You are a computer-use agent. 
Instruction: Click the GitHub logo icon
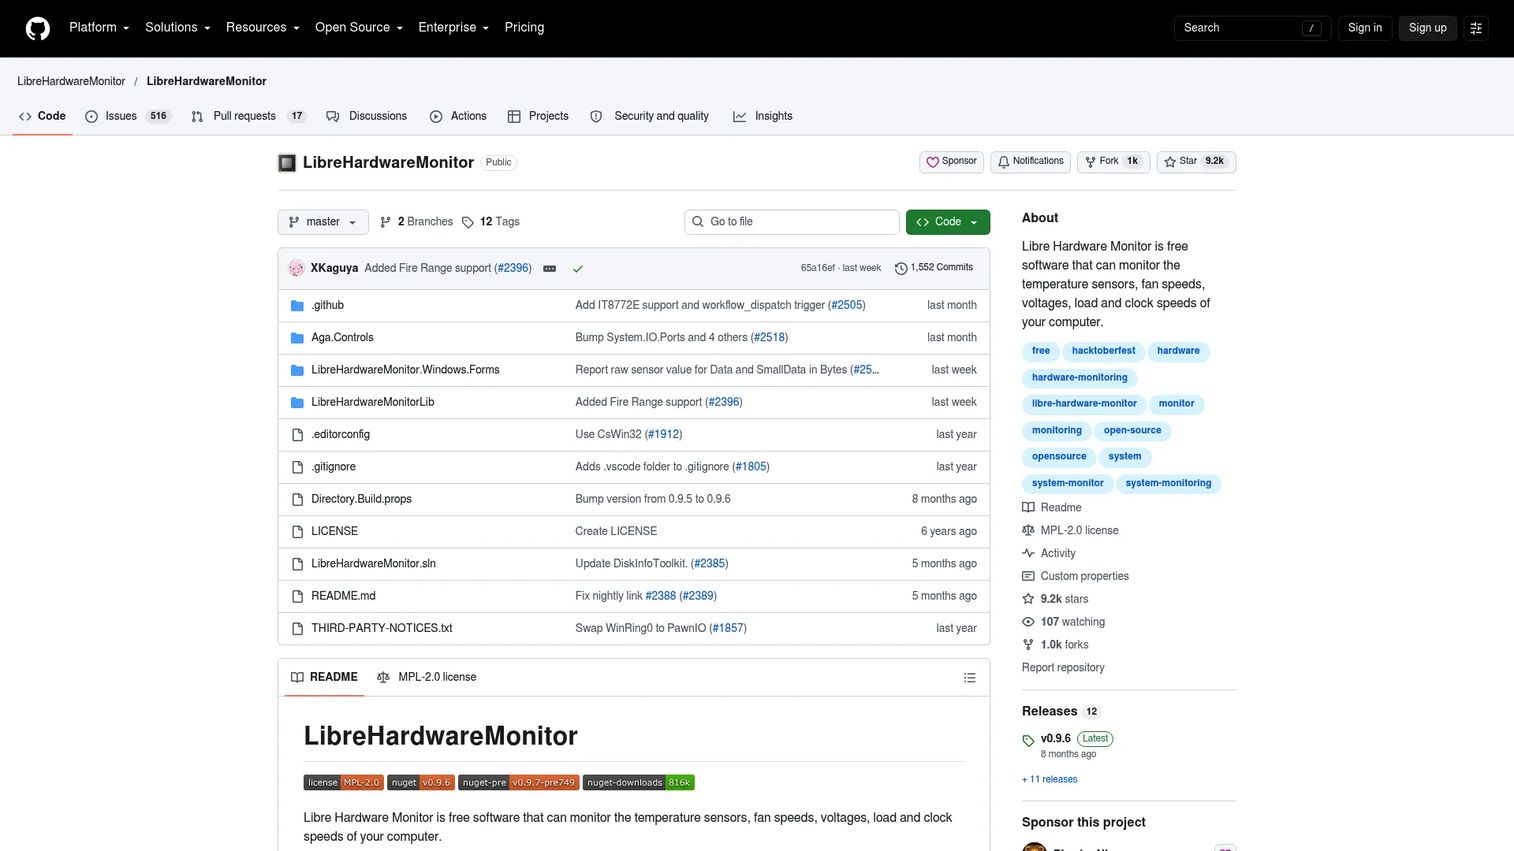[38, 28]
